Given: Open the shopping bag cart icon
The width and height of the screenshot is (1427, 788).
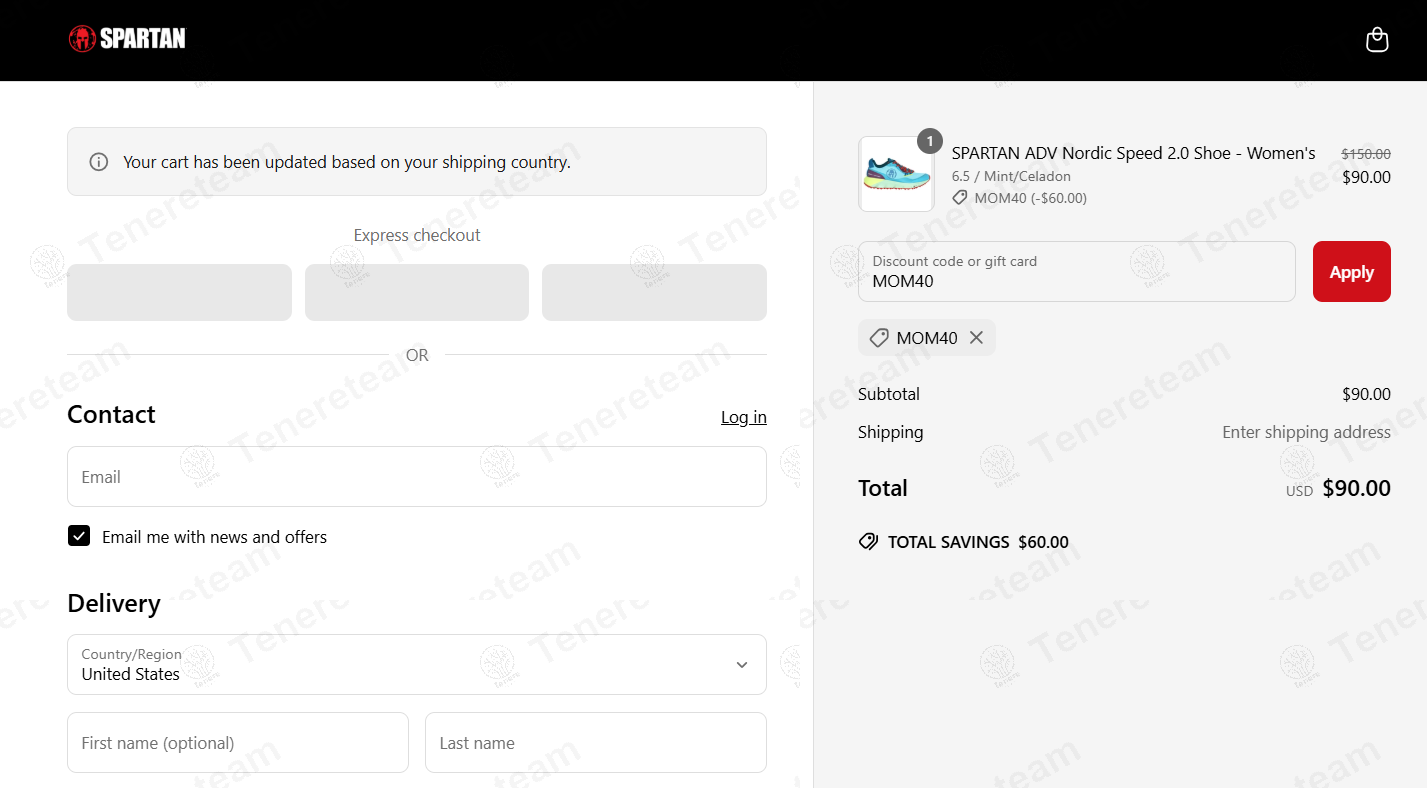Looking at the screenshot, I should [x=1377, y=40].
